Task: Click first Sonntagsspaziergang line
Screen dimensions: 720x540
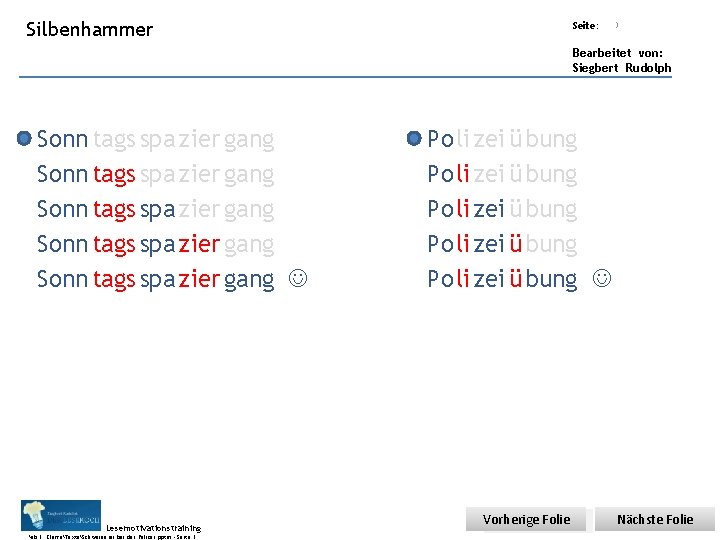Action: point(155,139)
